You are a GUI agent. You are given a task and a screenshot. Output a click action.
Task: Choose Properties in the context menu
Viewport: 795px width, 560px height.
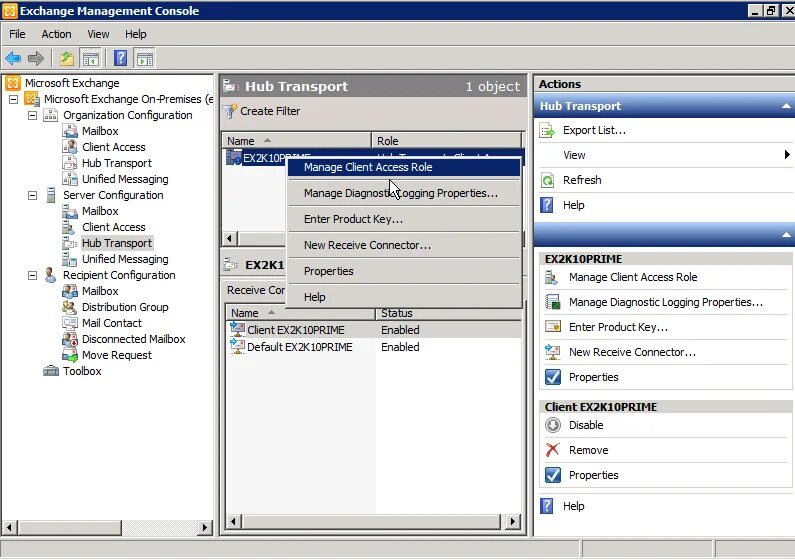click(404, 271)
